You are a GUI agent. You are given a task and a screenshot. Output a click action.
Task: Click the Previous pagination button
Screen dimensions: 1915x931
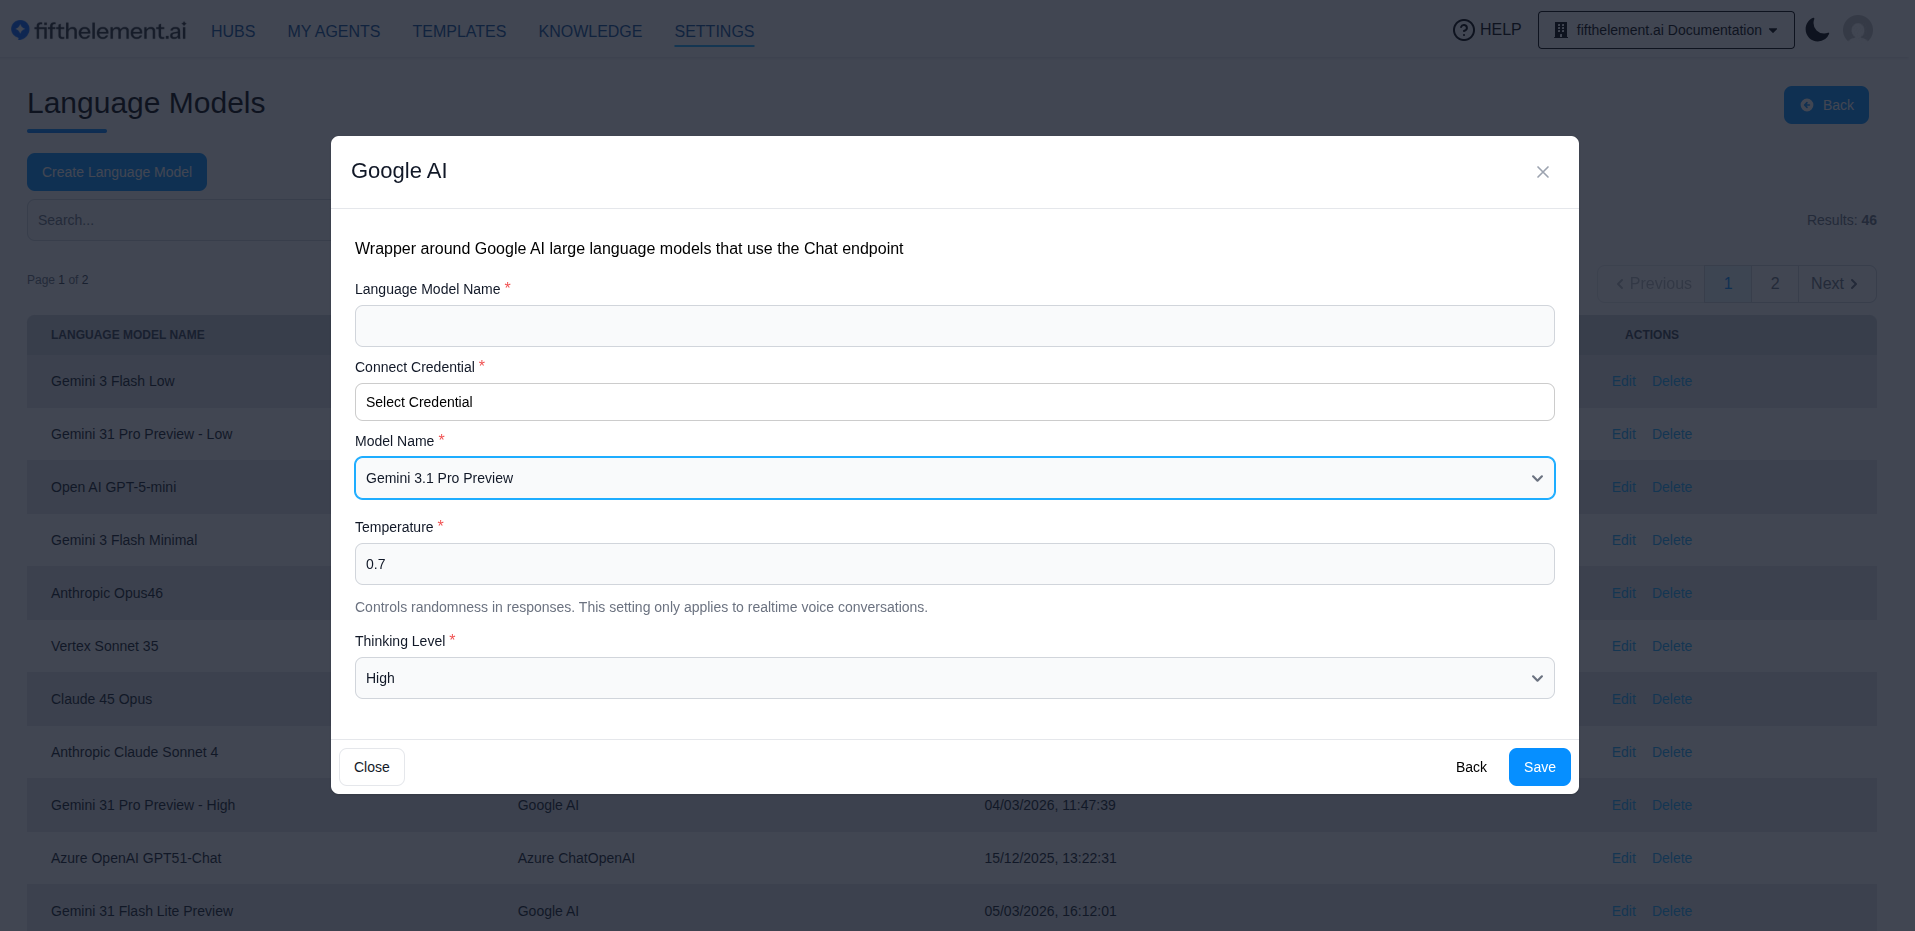(1653, 284)
